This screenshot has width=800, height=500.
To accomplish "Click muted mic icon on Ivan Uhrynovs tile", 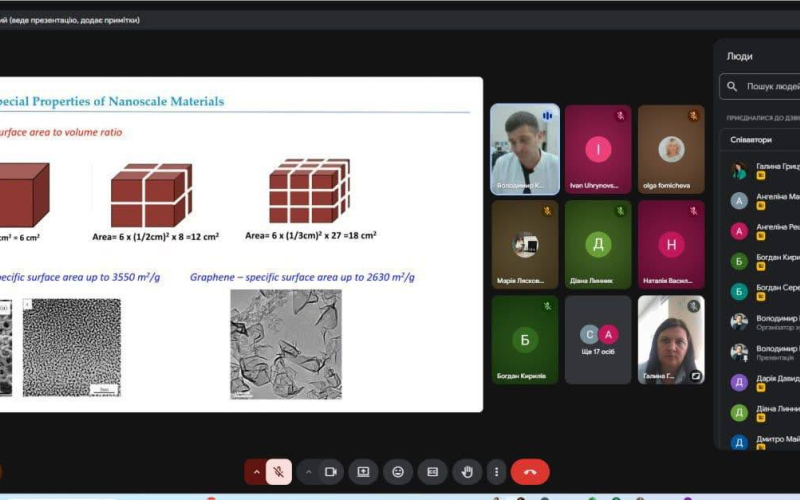I will click(x=620, y=116).
